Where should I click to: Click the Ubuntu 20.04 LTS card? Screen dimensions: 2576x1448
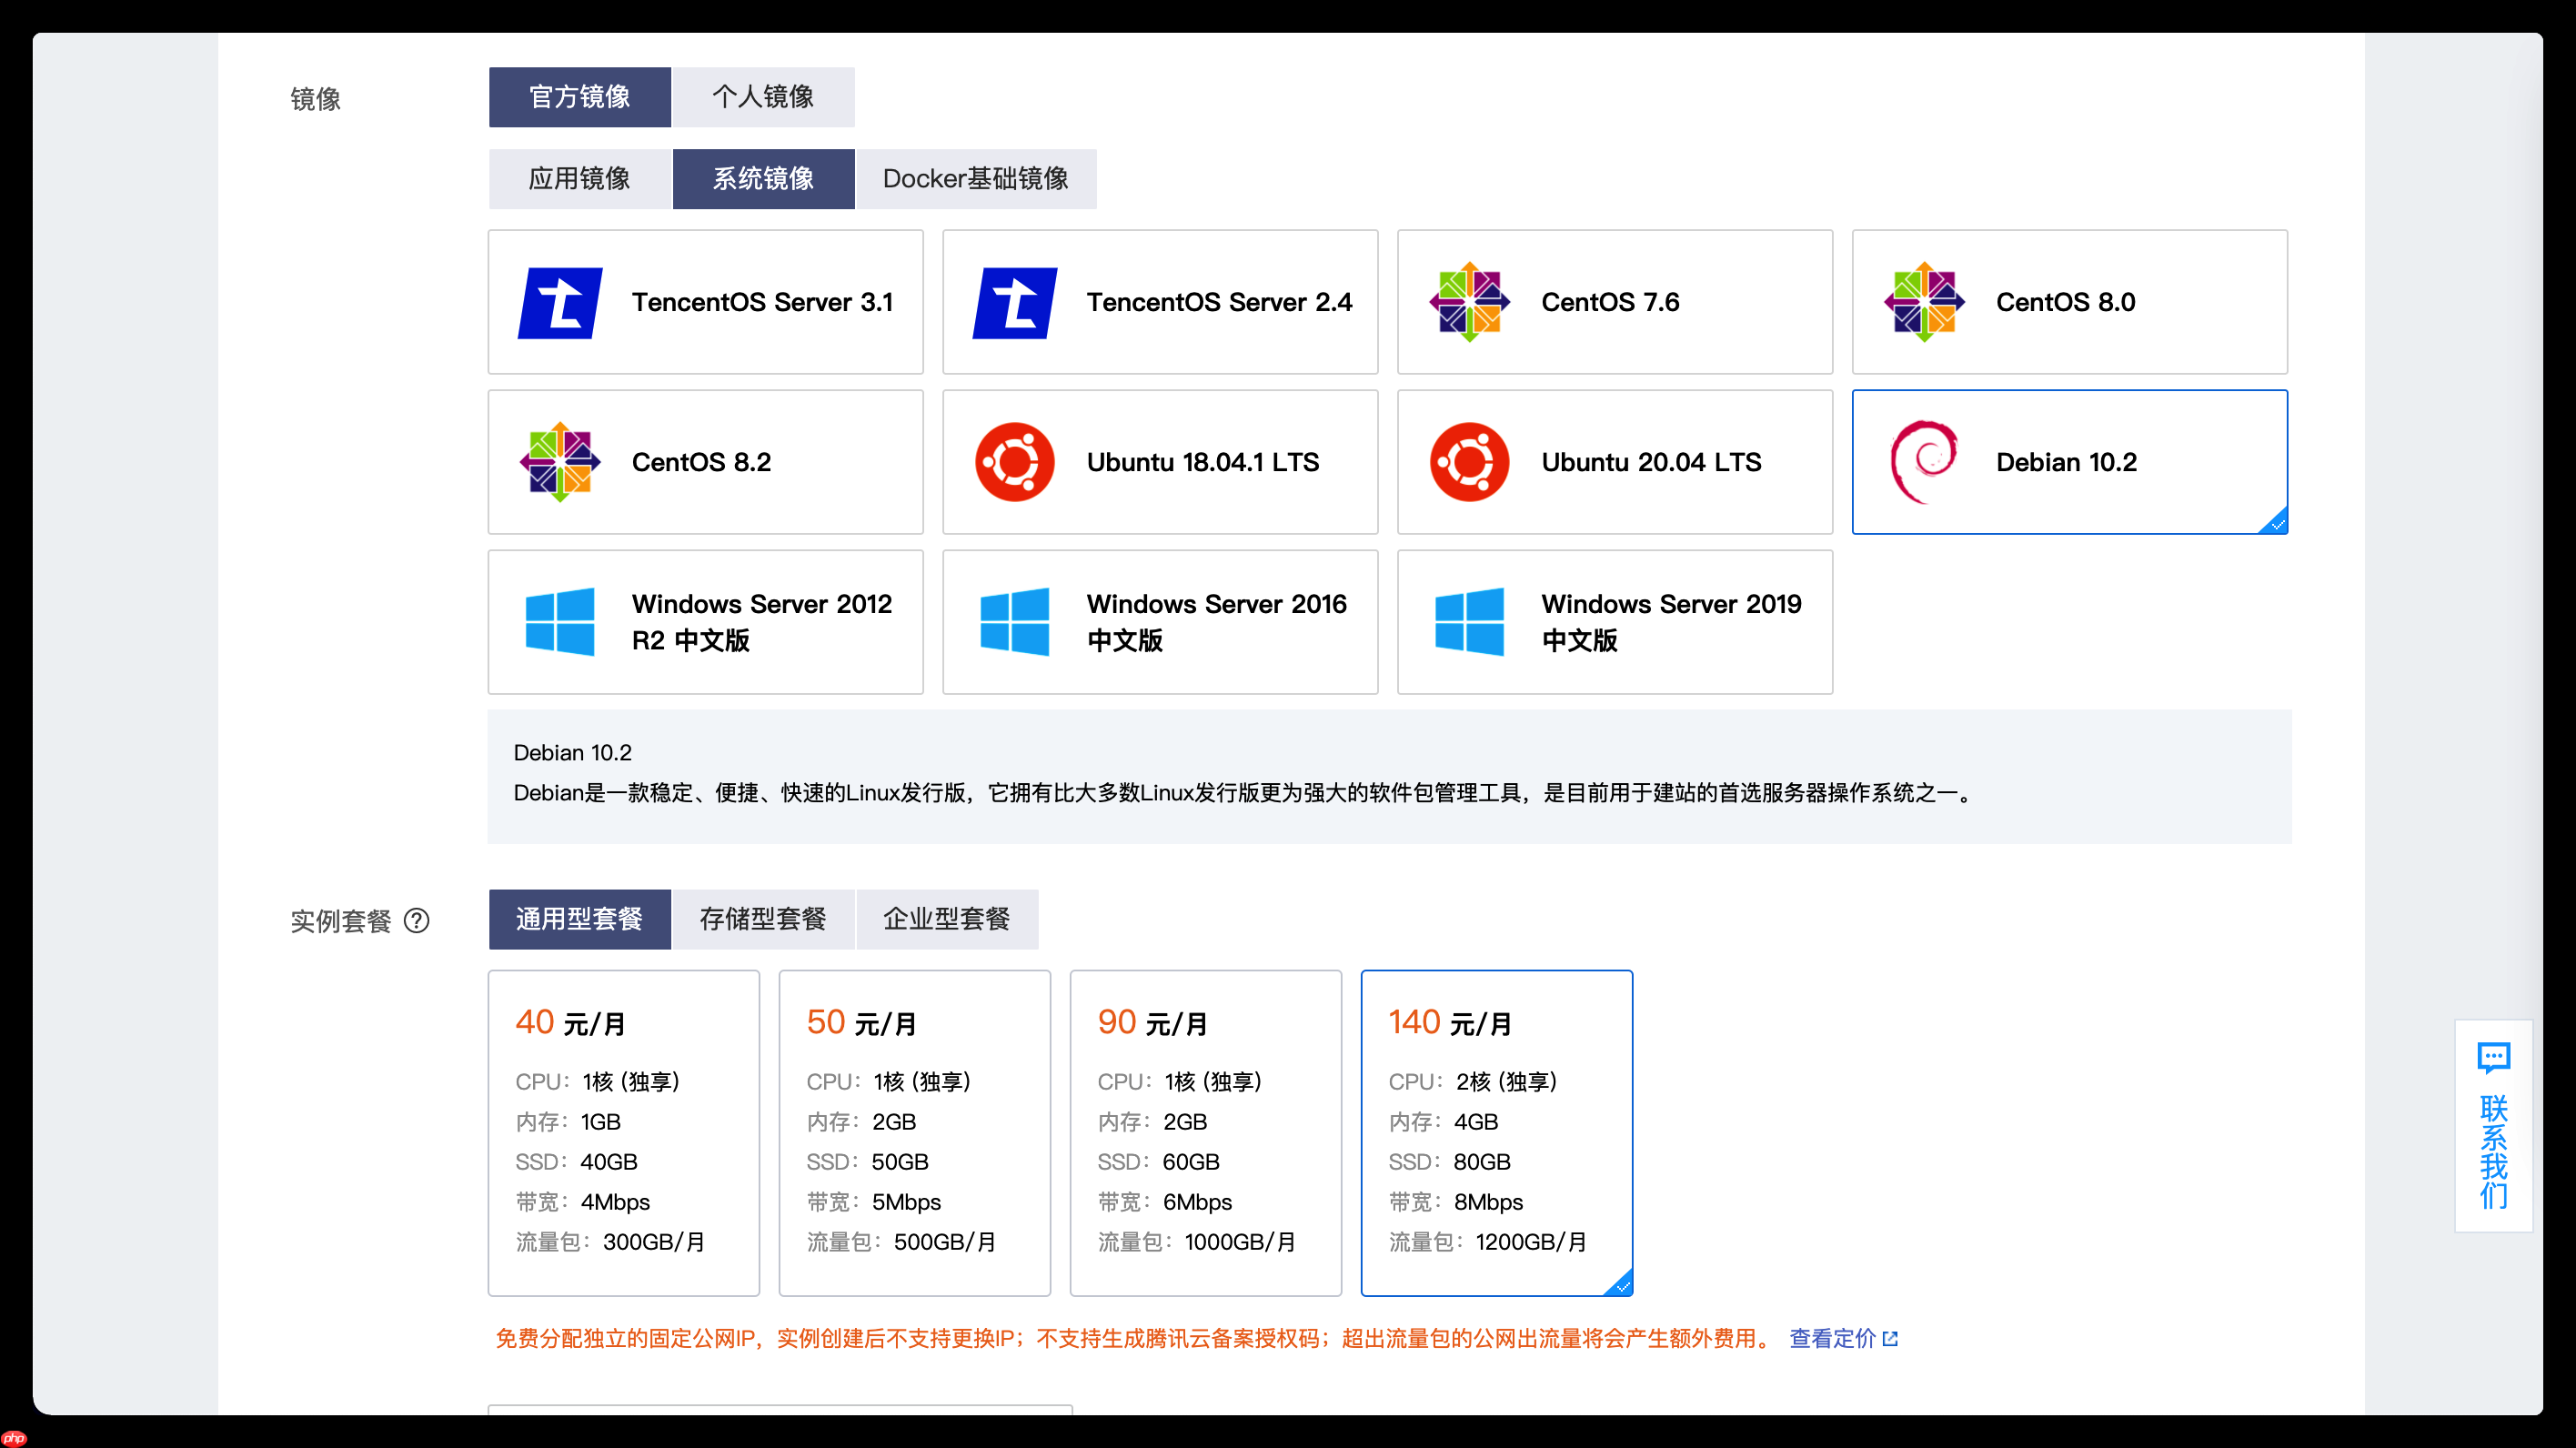(x=1613, y=461)
